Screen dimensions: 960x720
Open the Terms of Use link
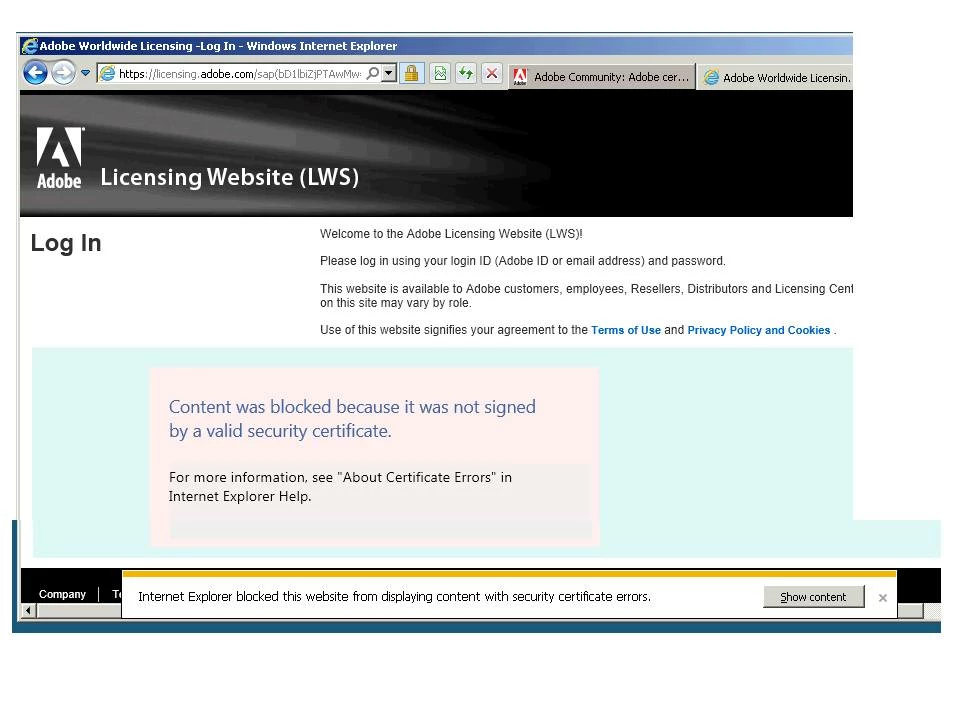pyautogui.click(x=626, y=330)
